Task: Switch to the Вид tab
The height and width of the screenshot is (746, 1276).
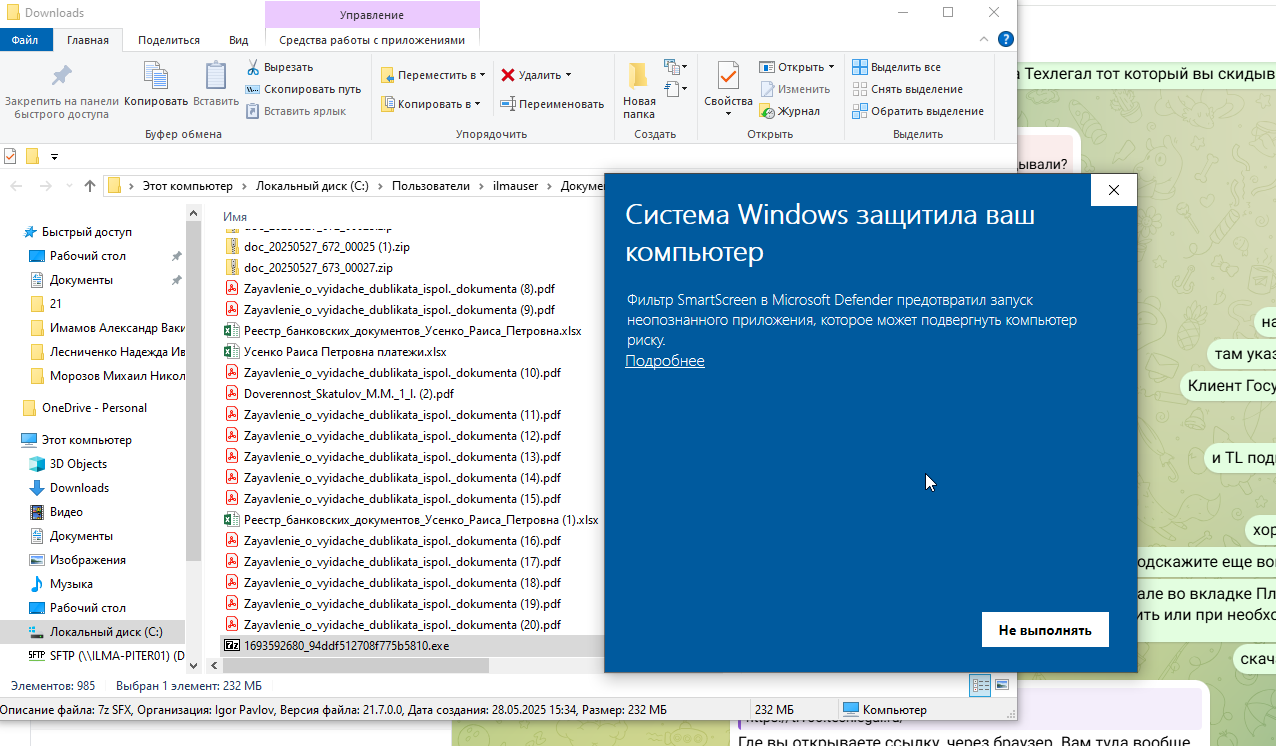Action: click(x=238, y=40)
